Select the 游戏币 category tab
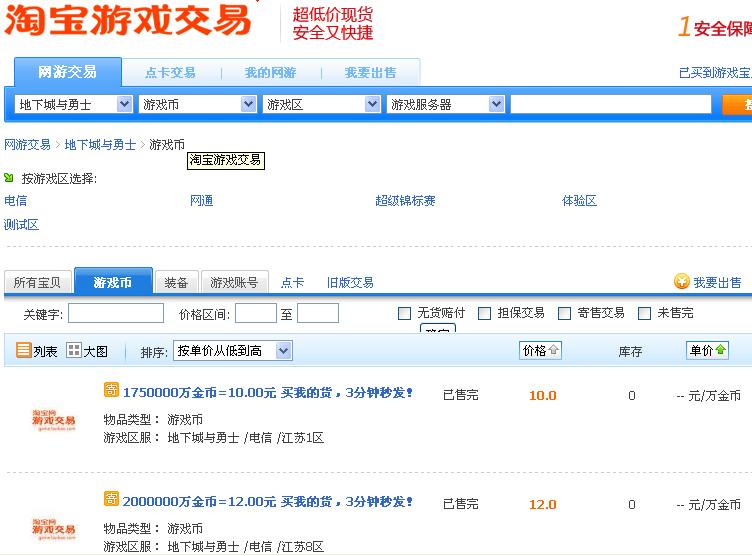Viewport: 752px width, 556px height. 113,282
